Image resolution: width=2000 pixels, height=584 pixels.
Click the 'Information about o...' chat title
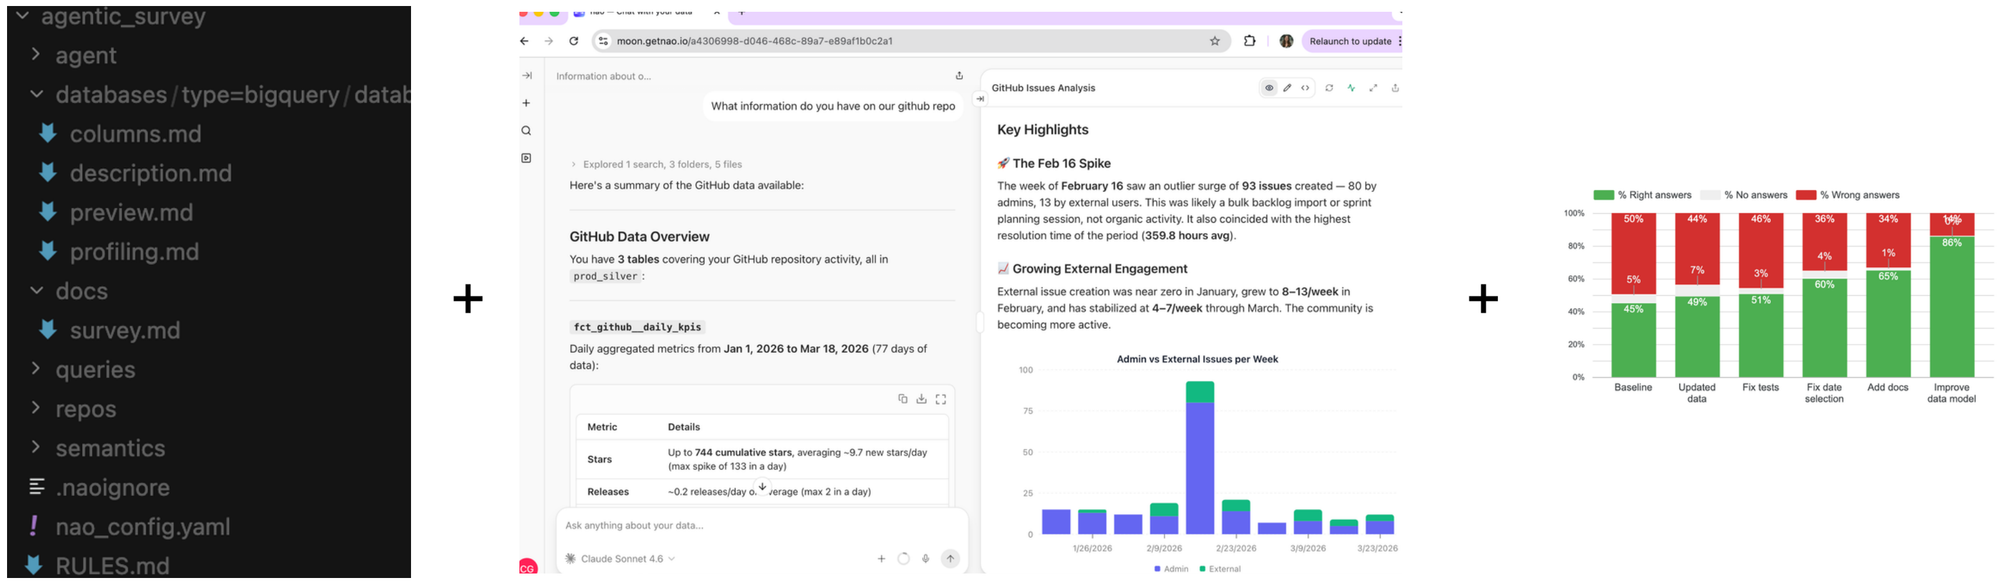603,76
